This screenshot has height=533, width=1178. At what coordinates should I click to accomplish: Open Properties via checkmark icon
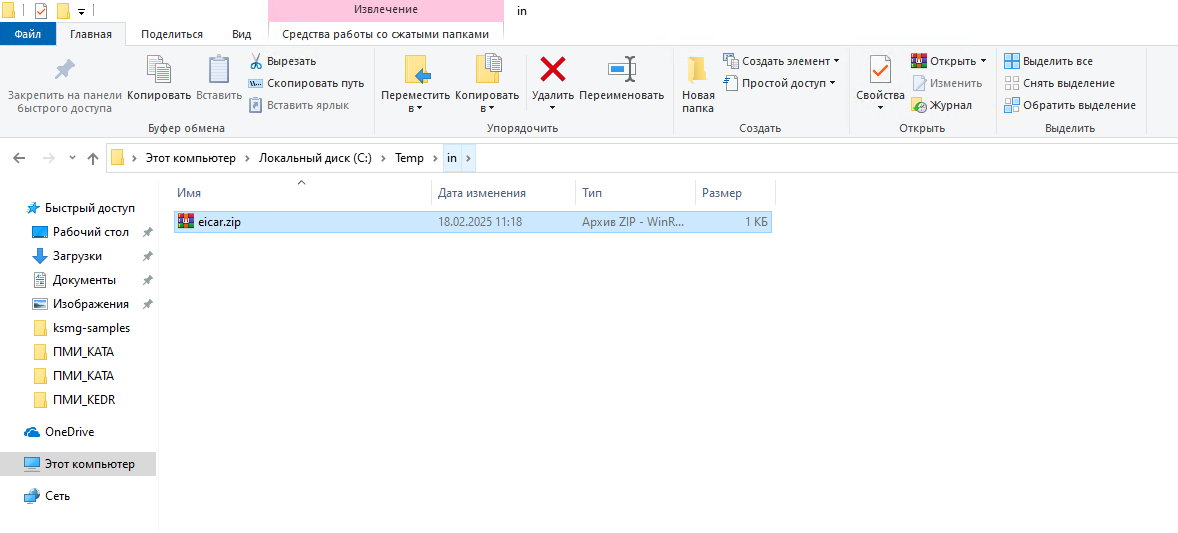pyautogui.click(x=880, y=70)
